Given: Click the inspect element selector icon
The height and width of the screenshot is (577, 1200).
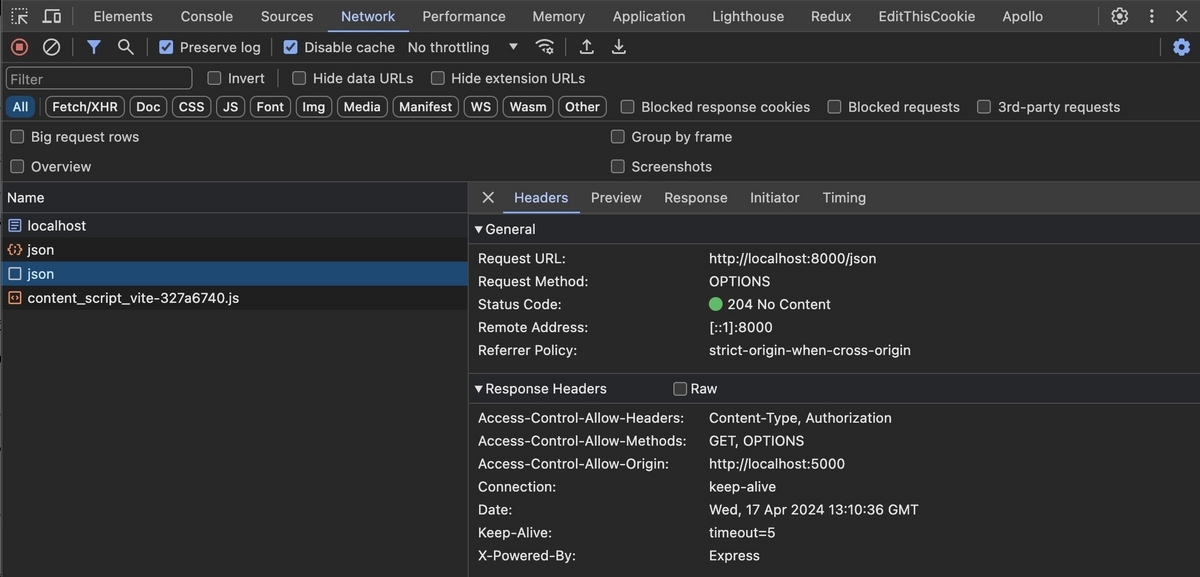Looking at the screenshot, I should tap(20, 16).
